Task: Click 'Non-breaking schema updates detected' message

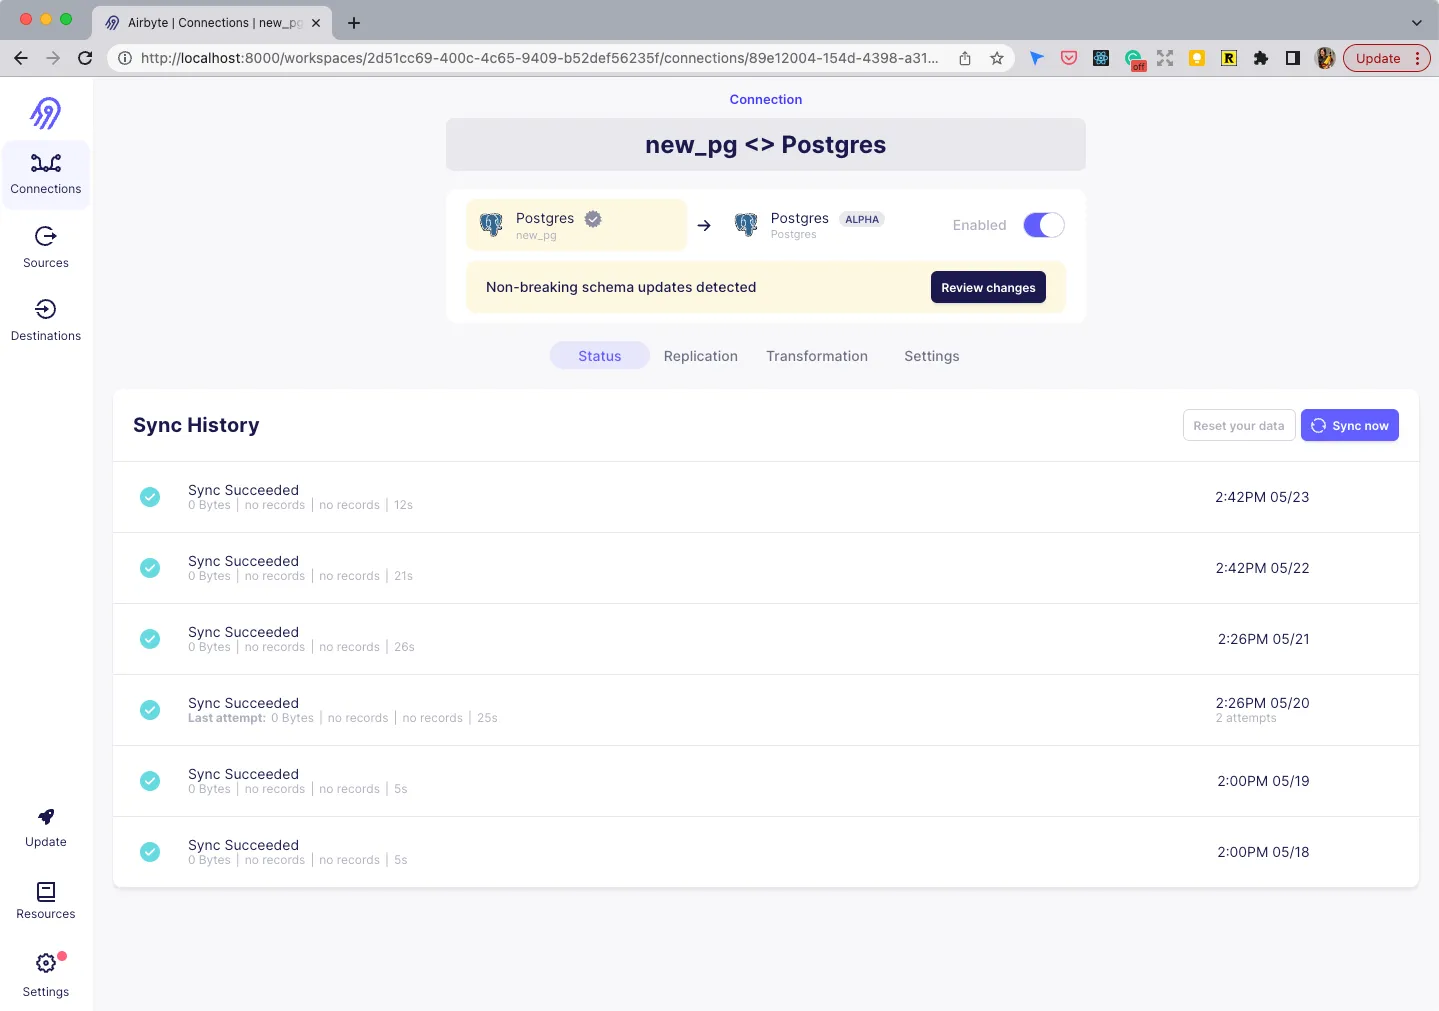Action: [621, 287]
